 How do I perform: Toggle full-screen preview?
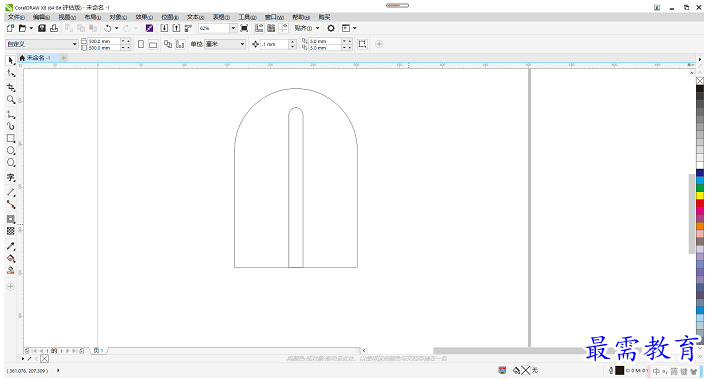[244, 28]
